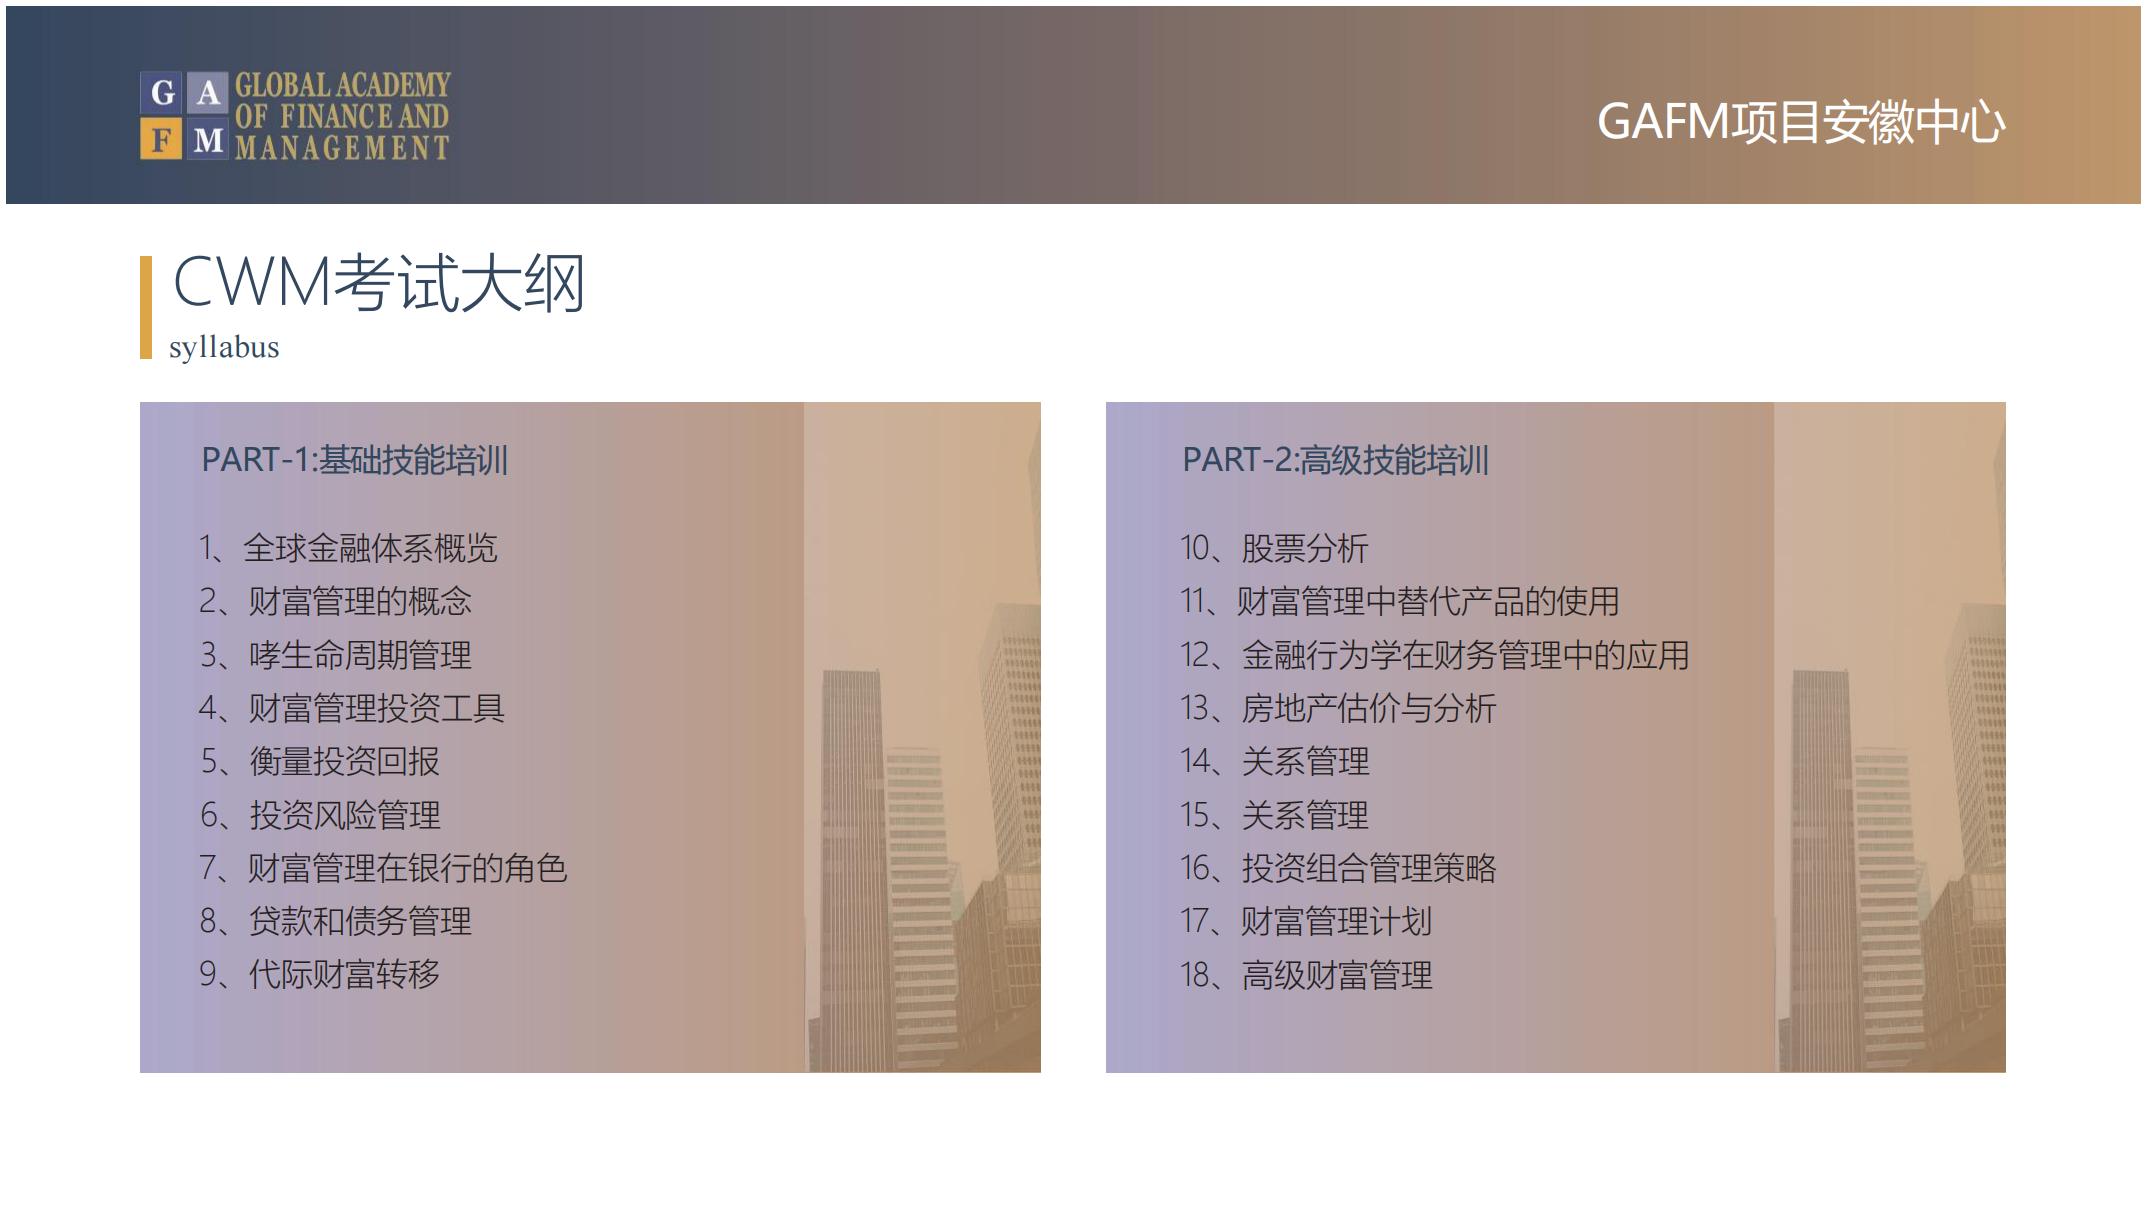Click item 10、股票分析
Screen dimensions: 2147x1213
[x=1273, y=548]
